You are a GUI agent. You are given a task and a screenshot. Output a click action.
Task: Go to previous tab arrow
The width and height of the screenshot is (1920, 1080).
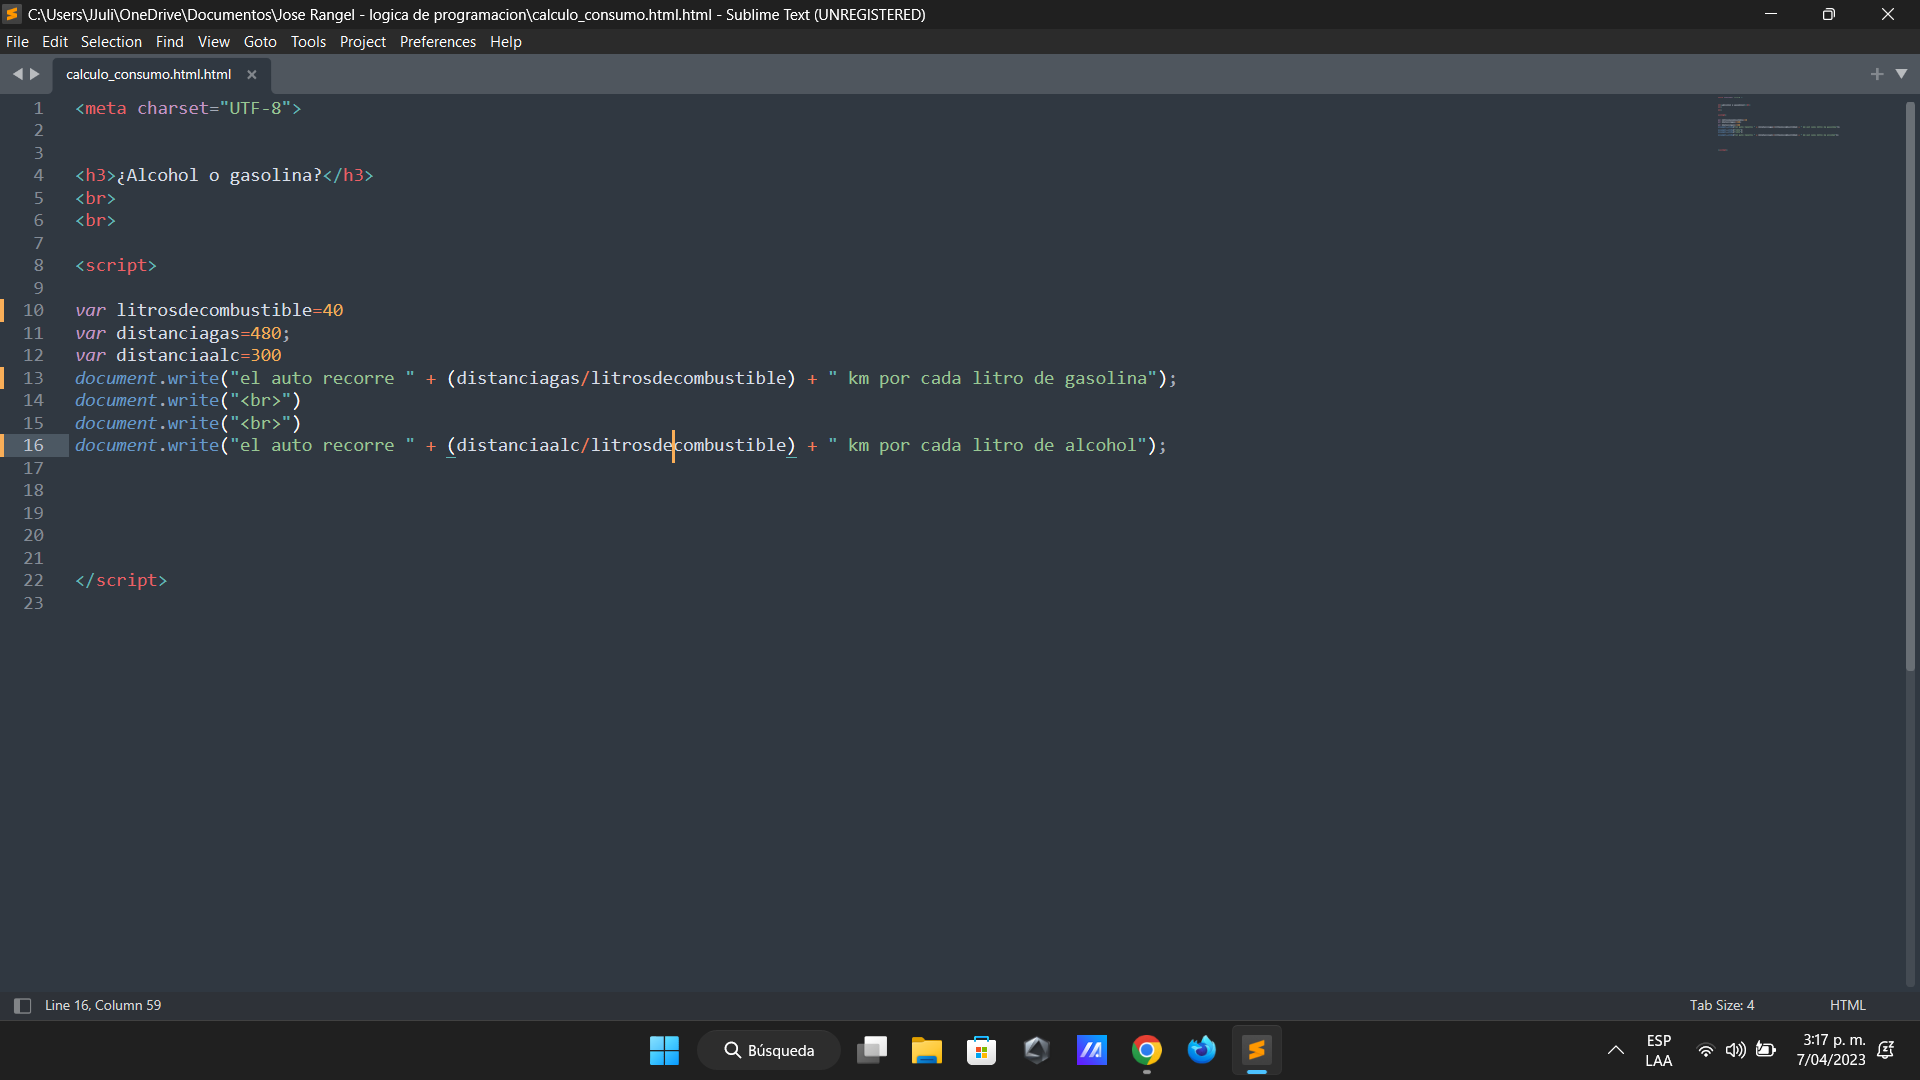(17, 74)
